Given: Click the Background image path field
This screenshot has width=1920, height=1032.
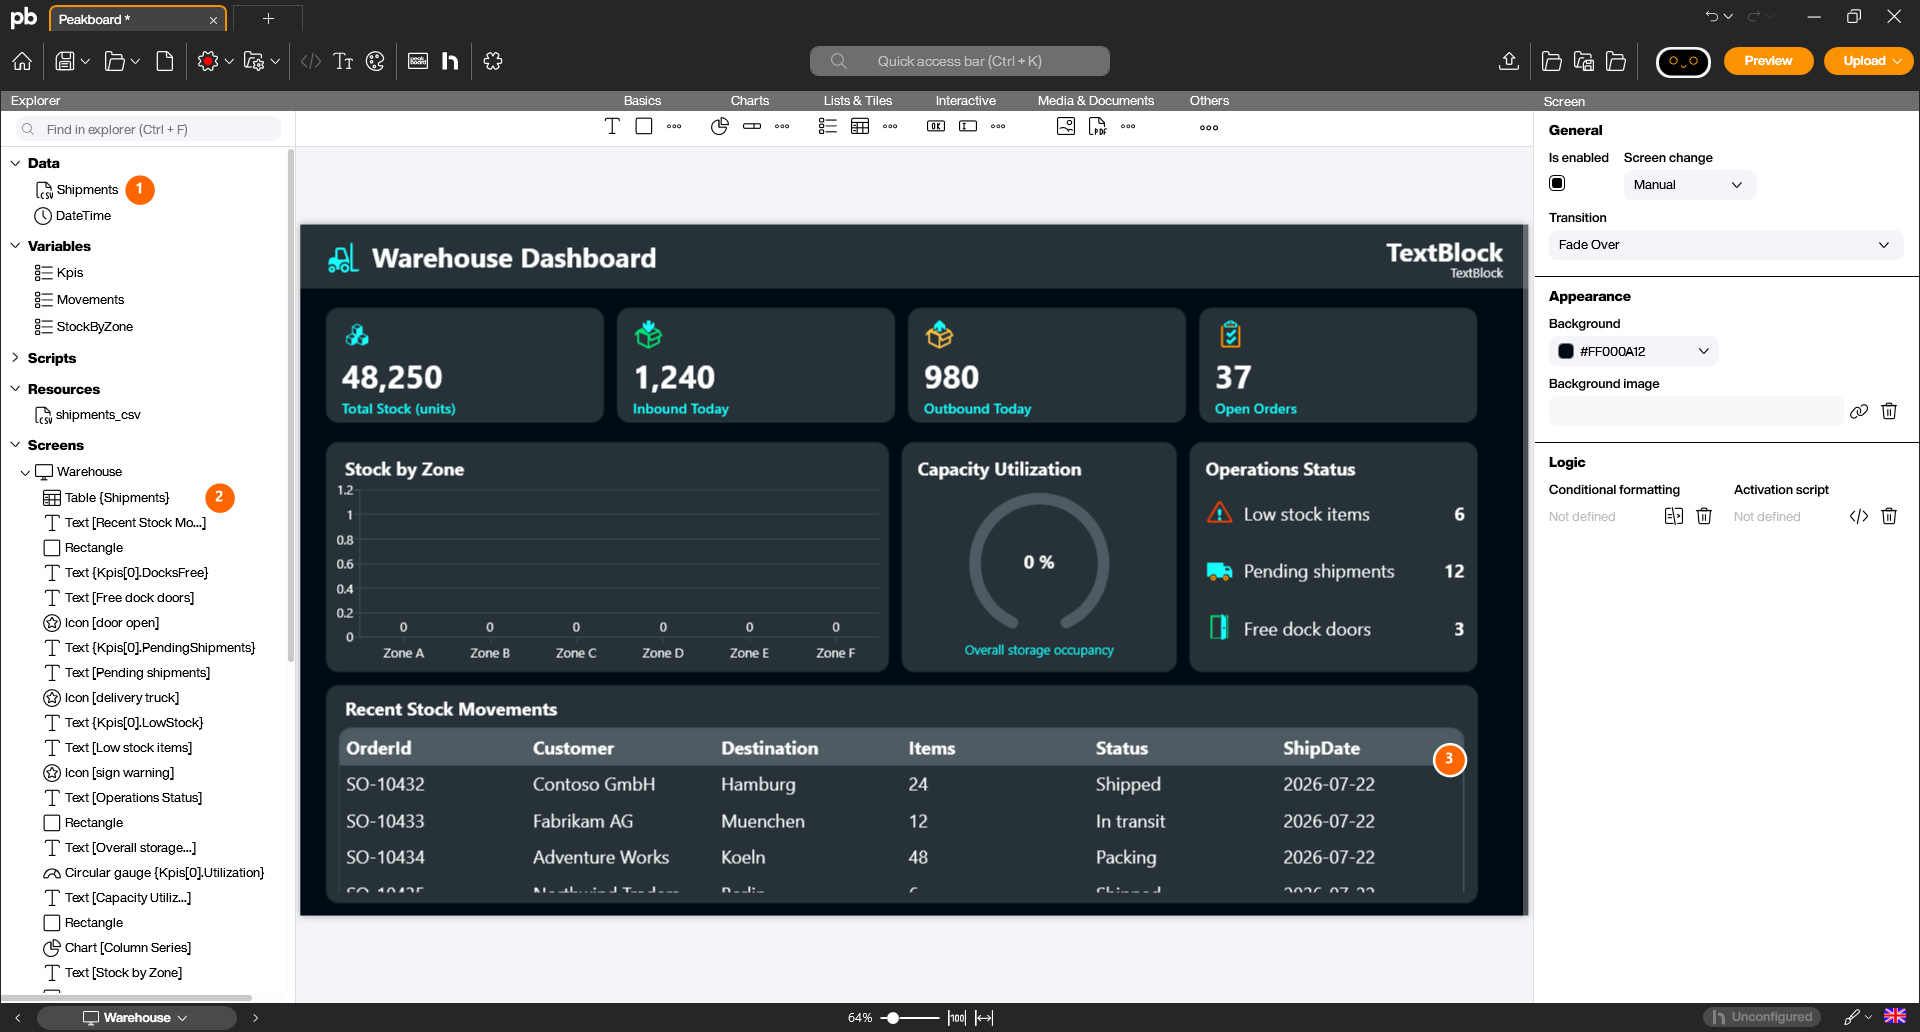Looking at the screenshot, I should pos(1695,411).
